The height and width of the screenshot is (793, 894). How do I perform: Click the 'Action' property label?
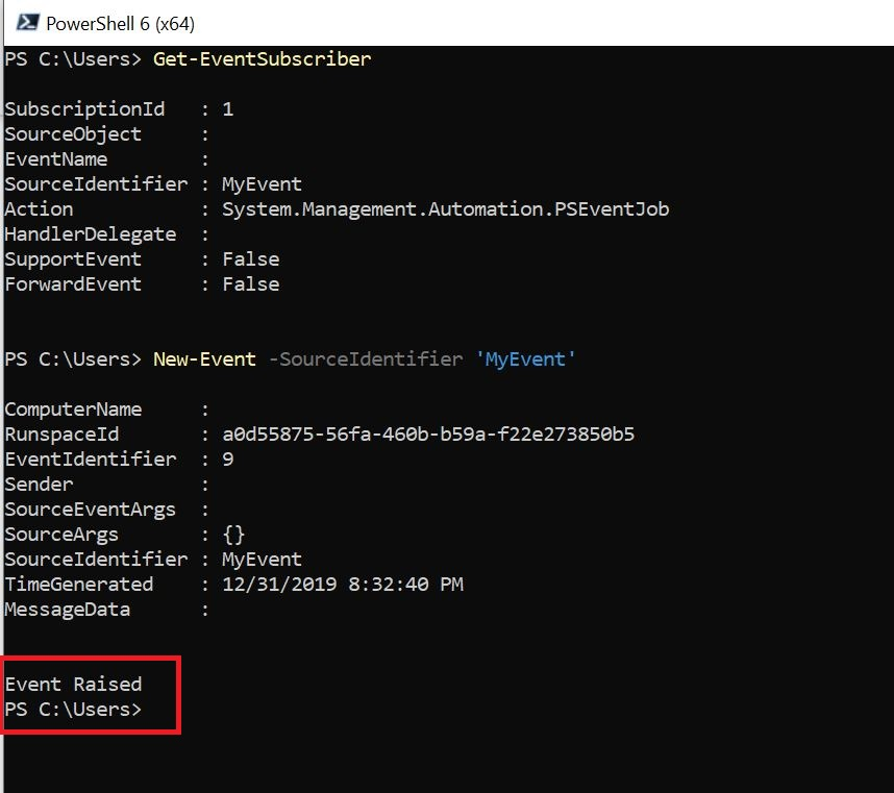click(x=39, y=209)
